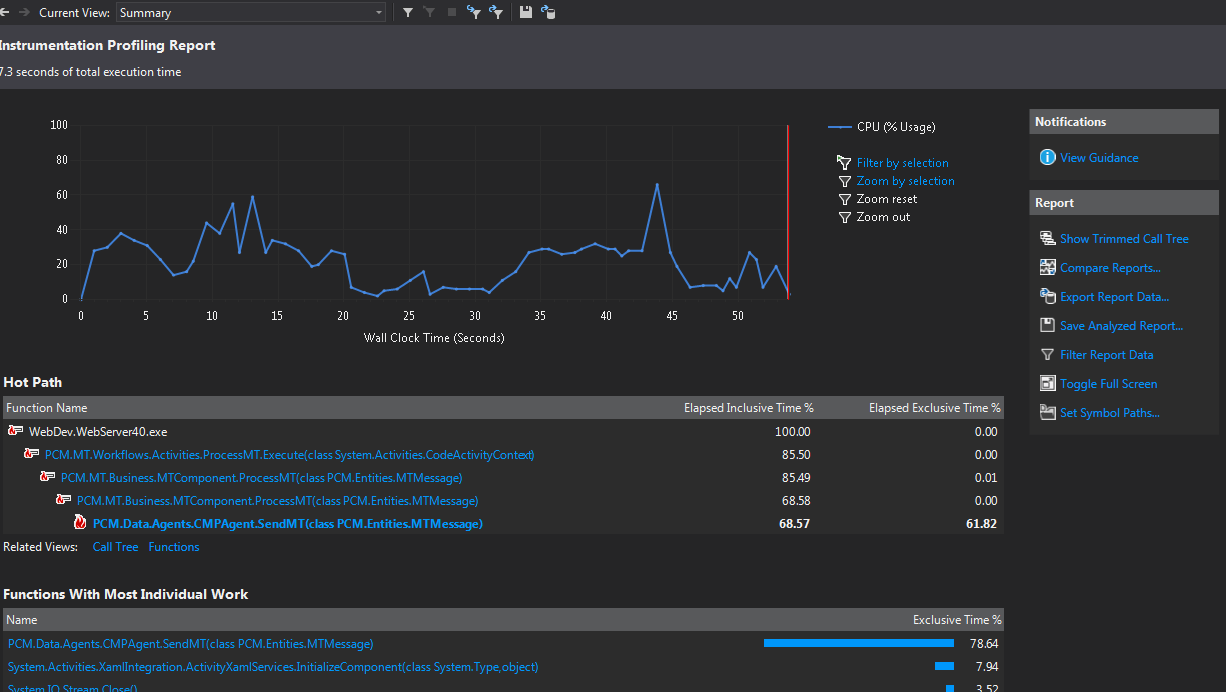
Task: Click the Show Trimmed Call Tree icon
Action: pyautogui.click(x=1047, y=238)
